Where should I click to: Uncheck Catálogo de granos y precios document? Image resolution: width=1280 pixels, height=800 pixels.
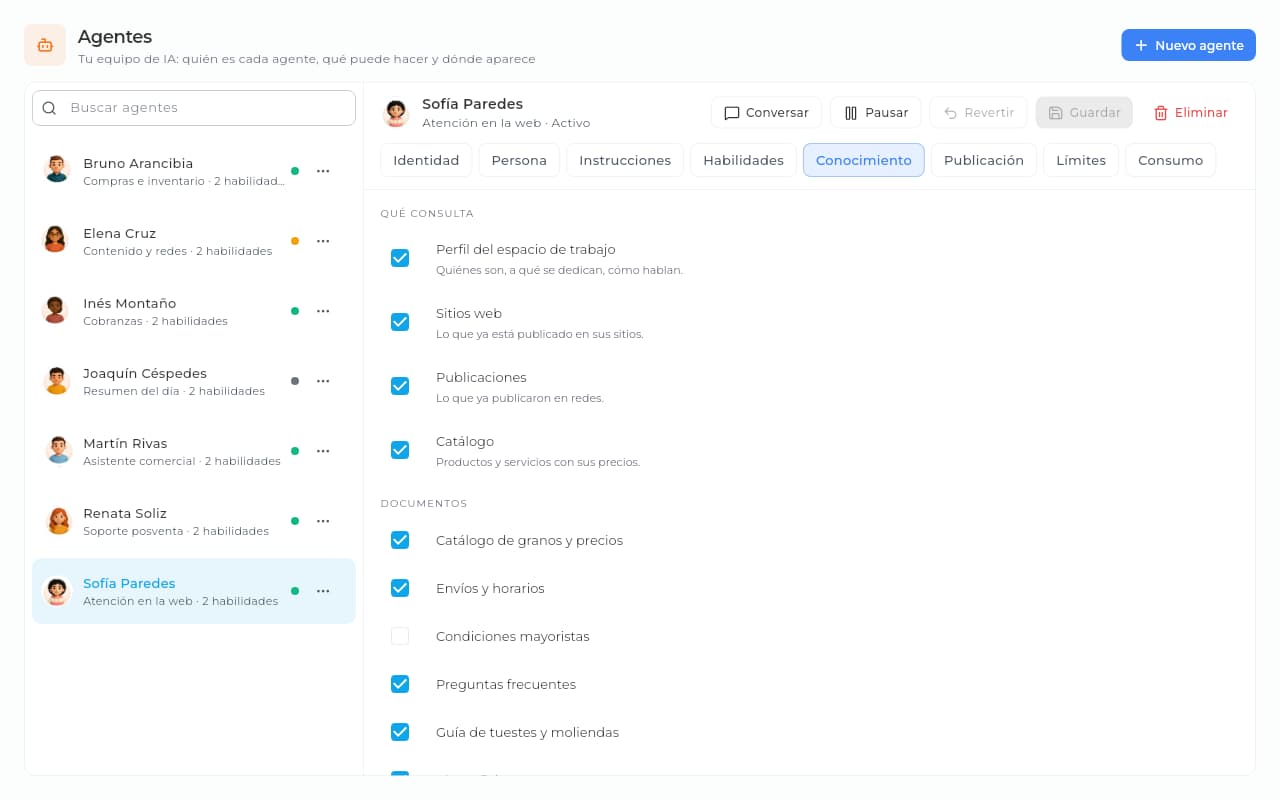tap(400, 540)
